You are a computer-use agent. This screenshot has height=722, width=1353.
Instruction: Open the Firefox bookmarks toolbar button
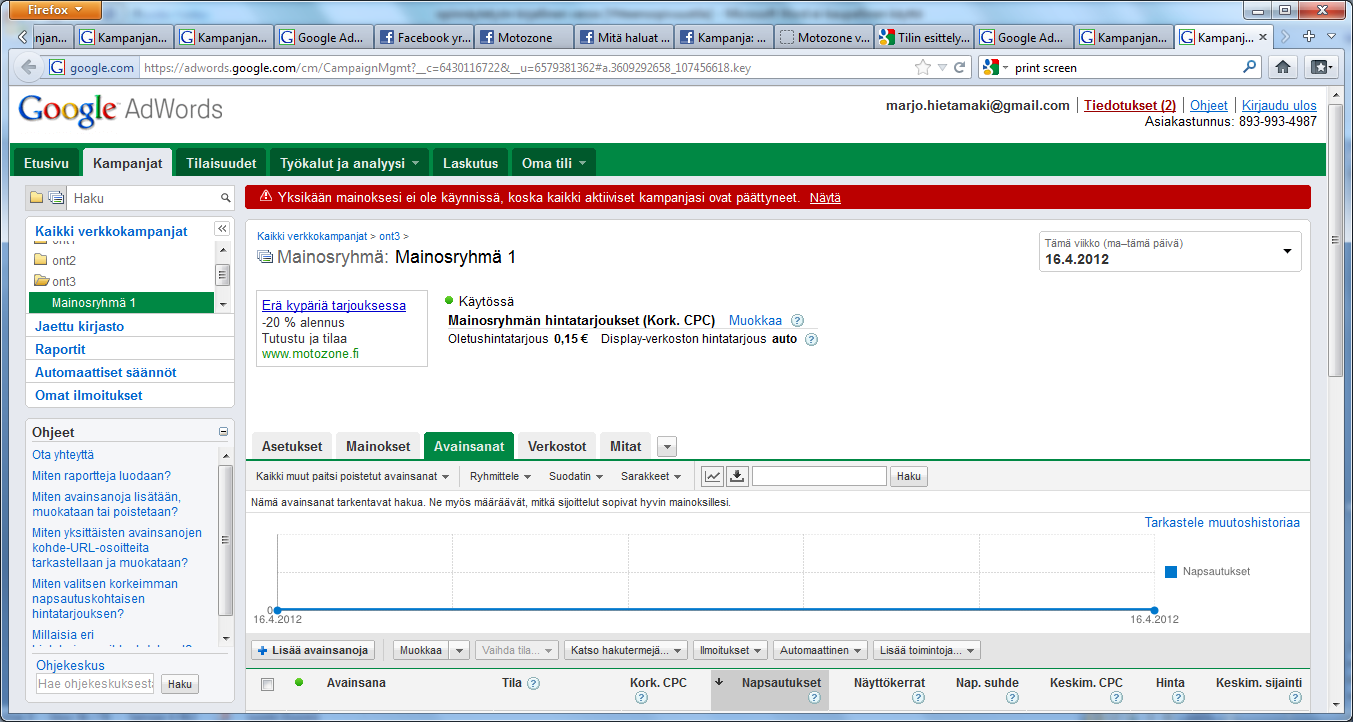click(1321, 67)
